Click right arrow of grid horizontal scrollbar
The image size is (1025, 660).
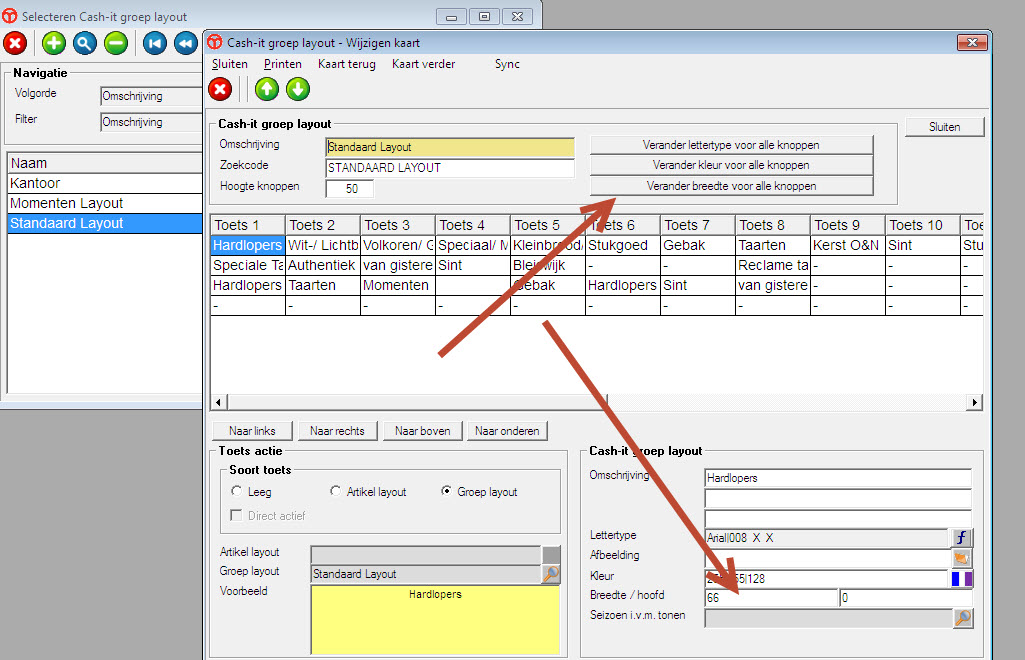(975, 402)
